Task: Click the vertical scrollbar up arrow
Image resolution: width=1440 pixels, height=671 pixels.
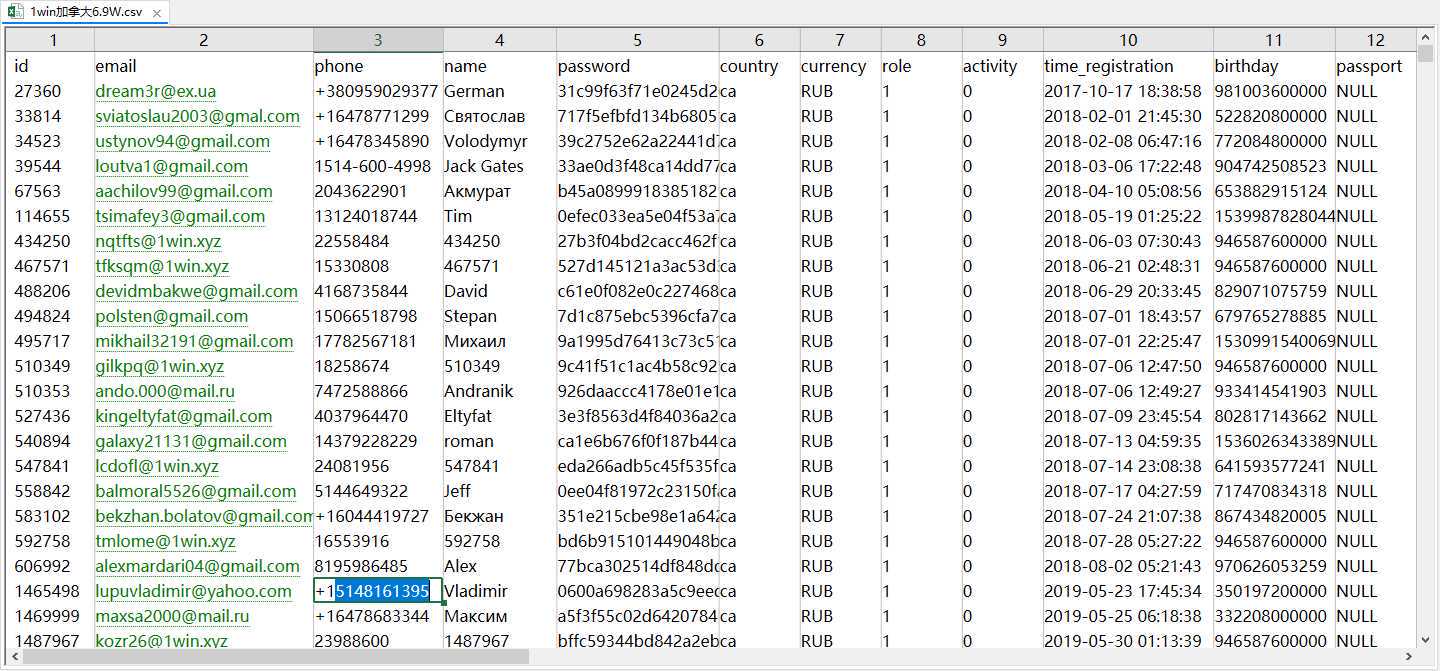Action: [x=1424, y=37]
